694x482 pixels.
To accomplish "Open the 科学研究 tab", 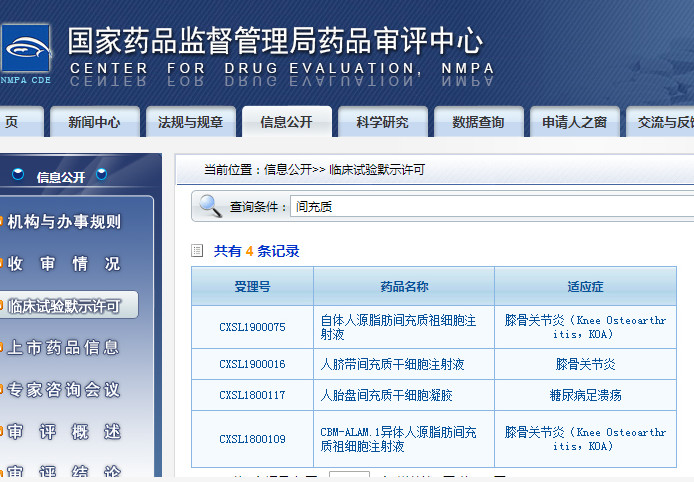I will tap(382, 122).
